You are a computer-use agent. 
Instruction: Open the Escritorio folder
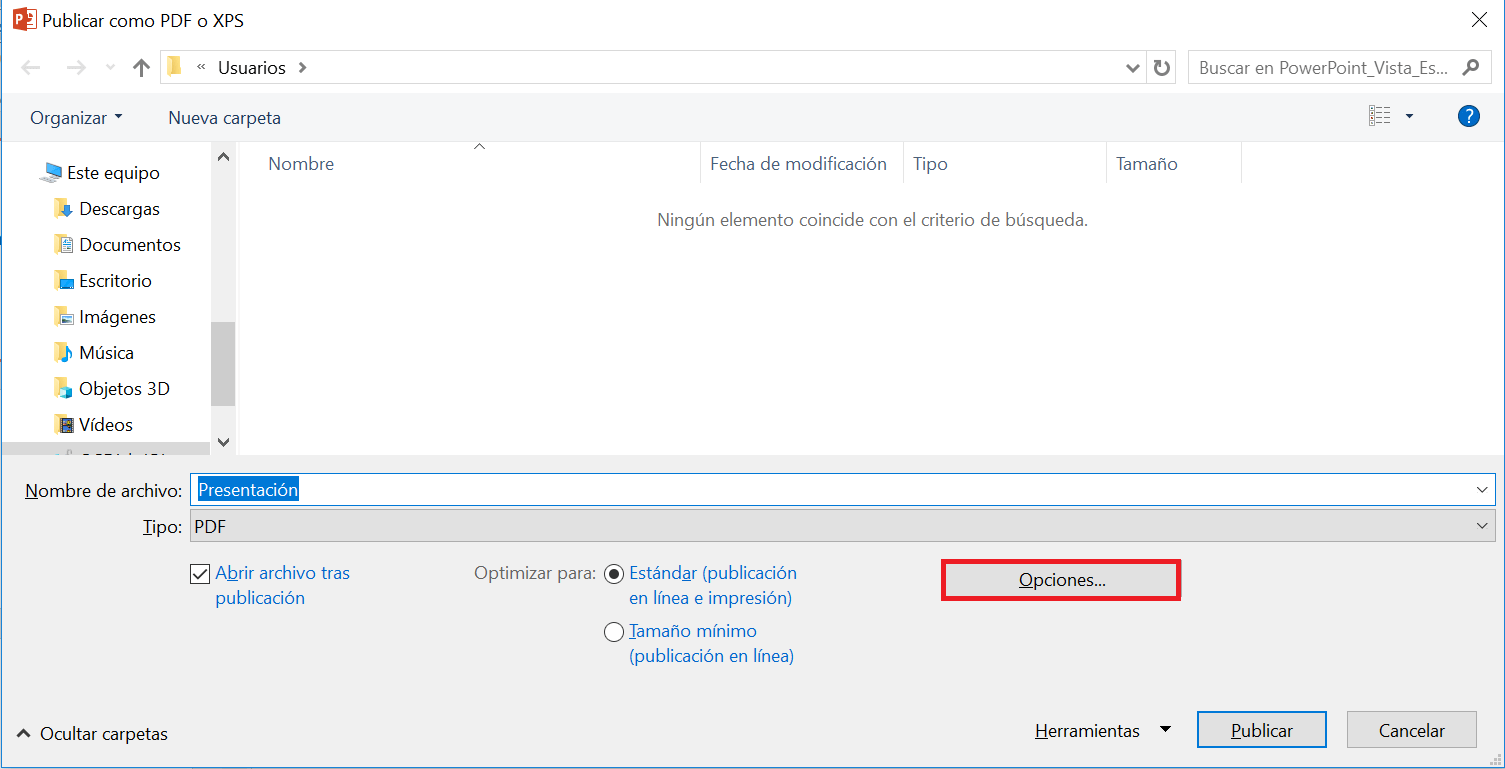115,281
